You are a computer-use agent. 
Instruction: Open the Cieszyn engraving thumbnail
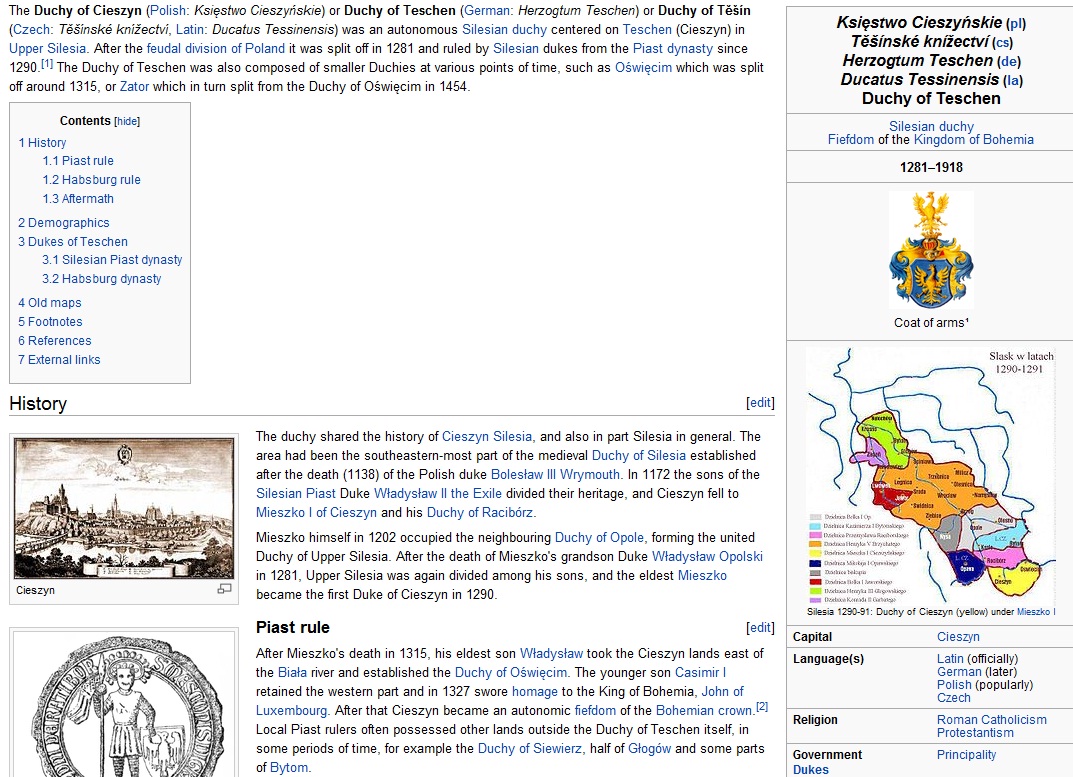pyautogui.click(x=124, y=509)
